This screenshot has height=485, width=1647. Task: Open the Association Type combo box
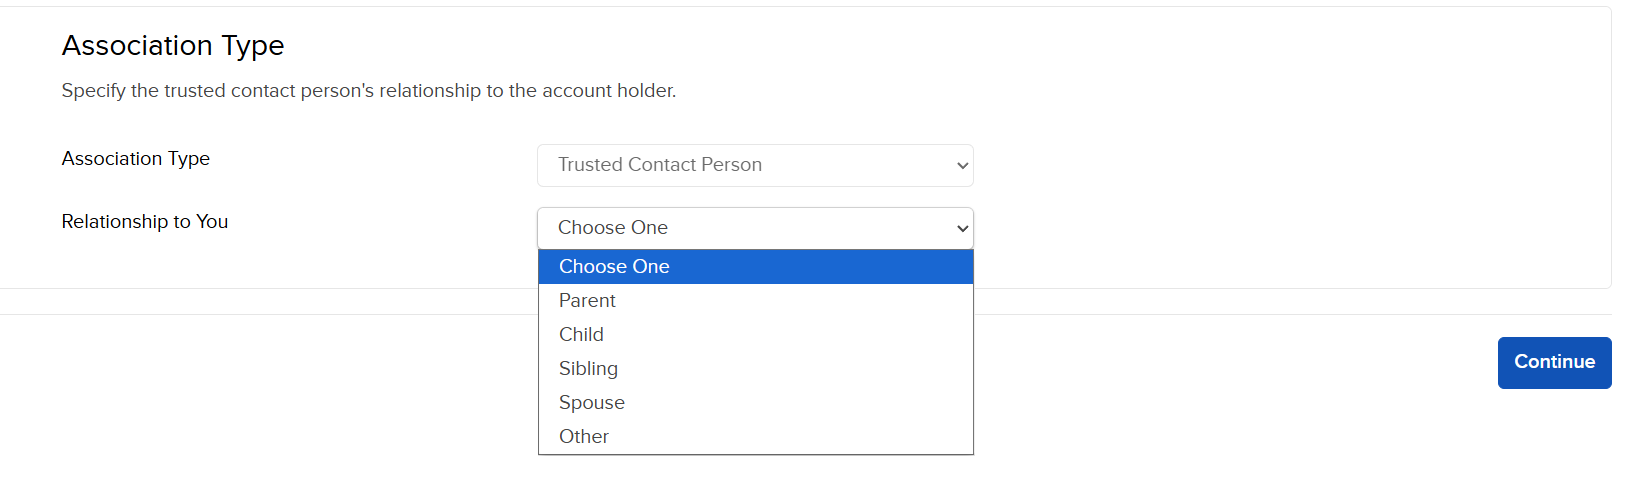(755, 166)
